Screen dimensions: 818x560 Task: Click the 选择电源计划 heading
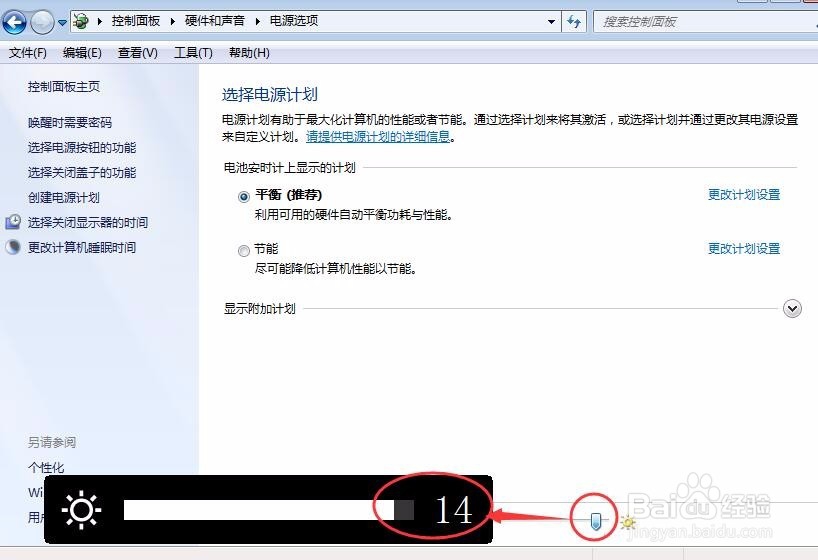click(x=270, y=95)
